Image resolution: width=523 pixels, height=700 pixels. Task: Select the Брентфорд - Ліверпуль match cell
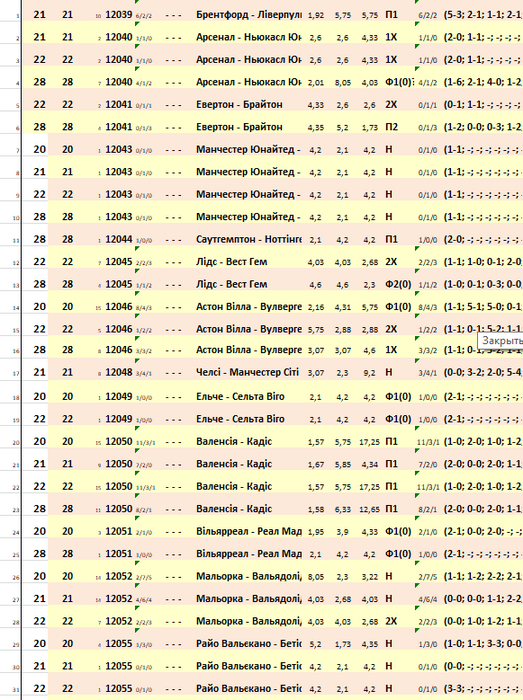pyautogui.click(x=249, y=15)
